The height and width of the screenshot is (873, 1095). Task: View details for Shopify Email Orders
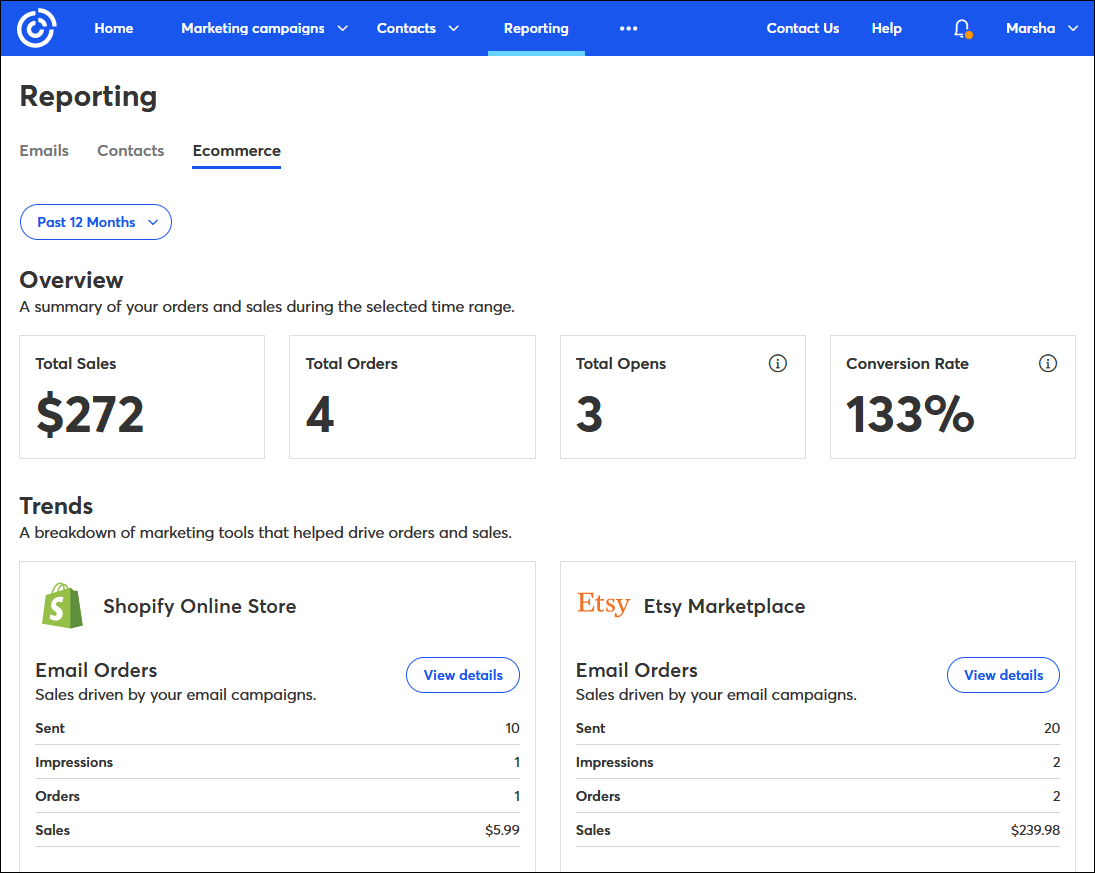pyautogui.click(x=463, y=675)
